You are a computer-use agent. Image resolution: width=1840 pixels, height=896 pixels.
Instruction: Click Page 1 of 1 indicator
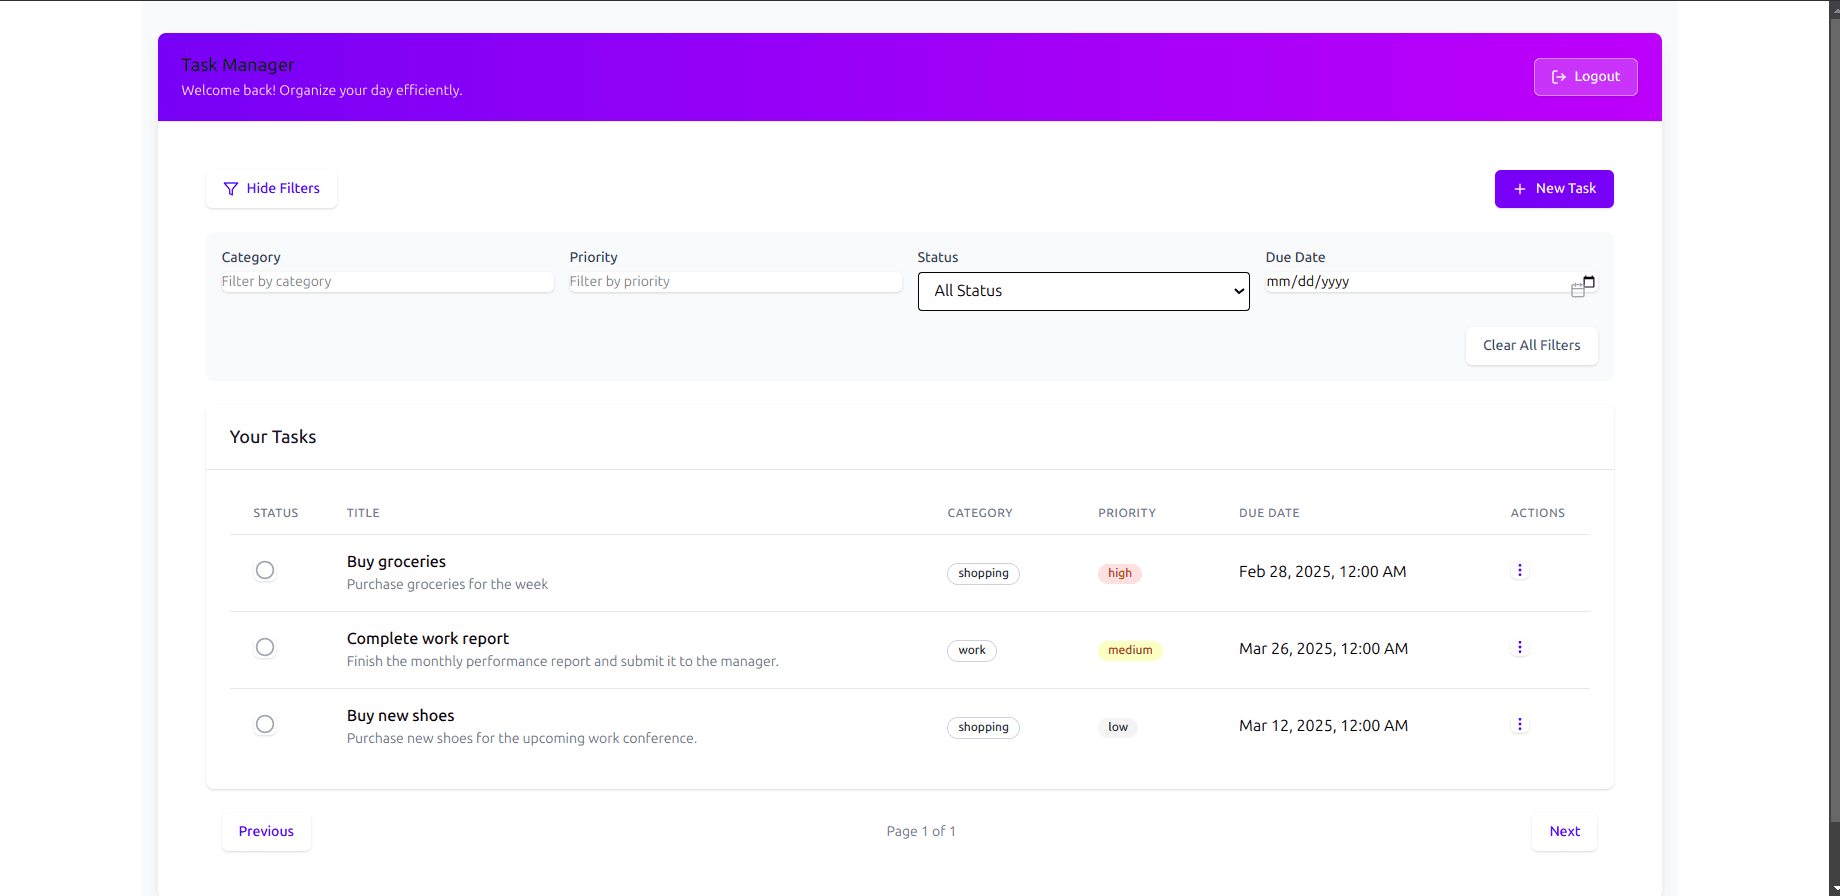[x=921, y=832]
